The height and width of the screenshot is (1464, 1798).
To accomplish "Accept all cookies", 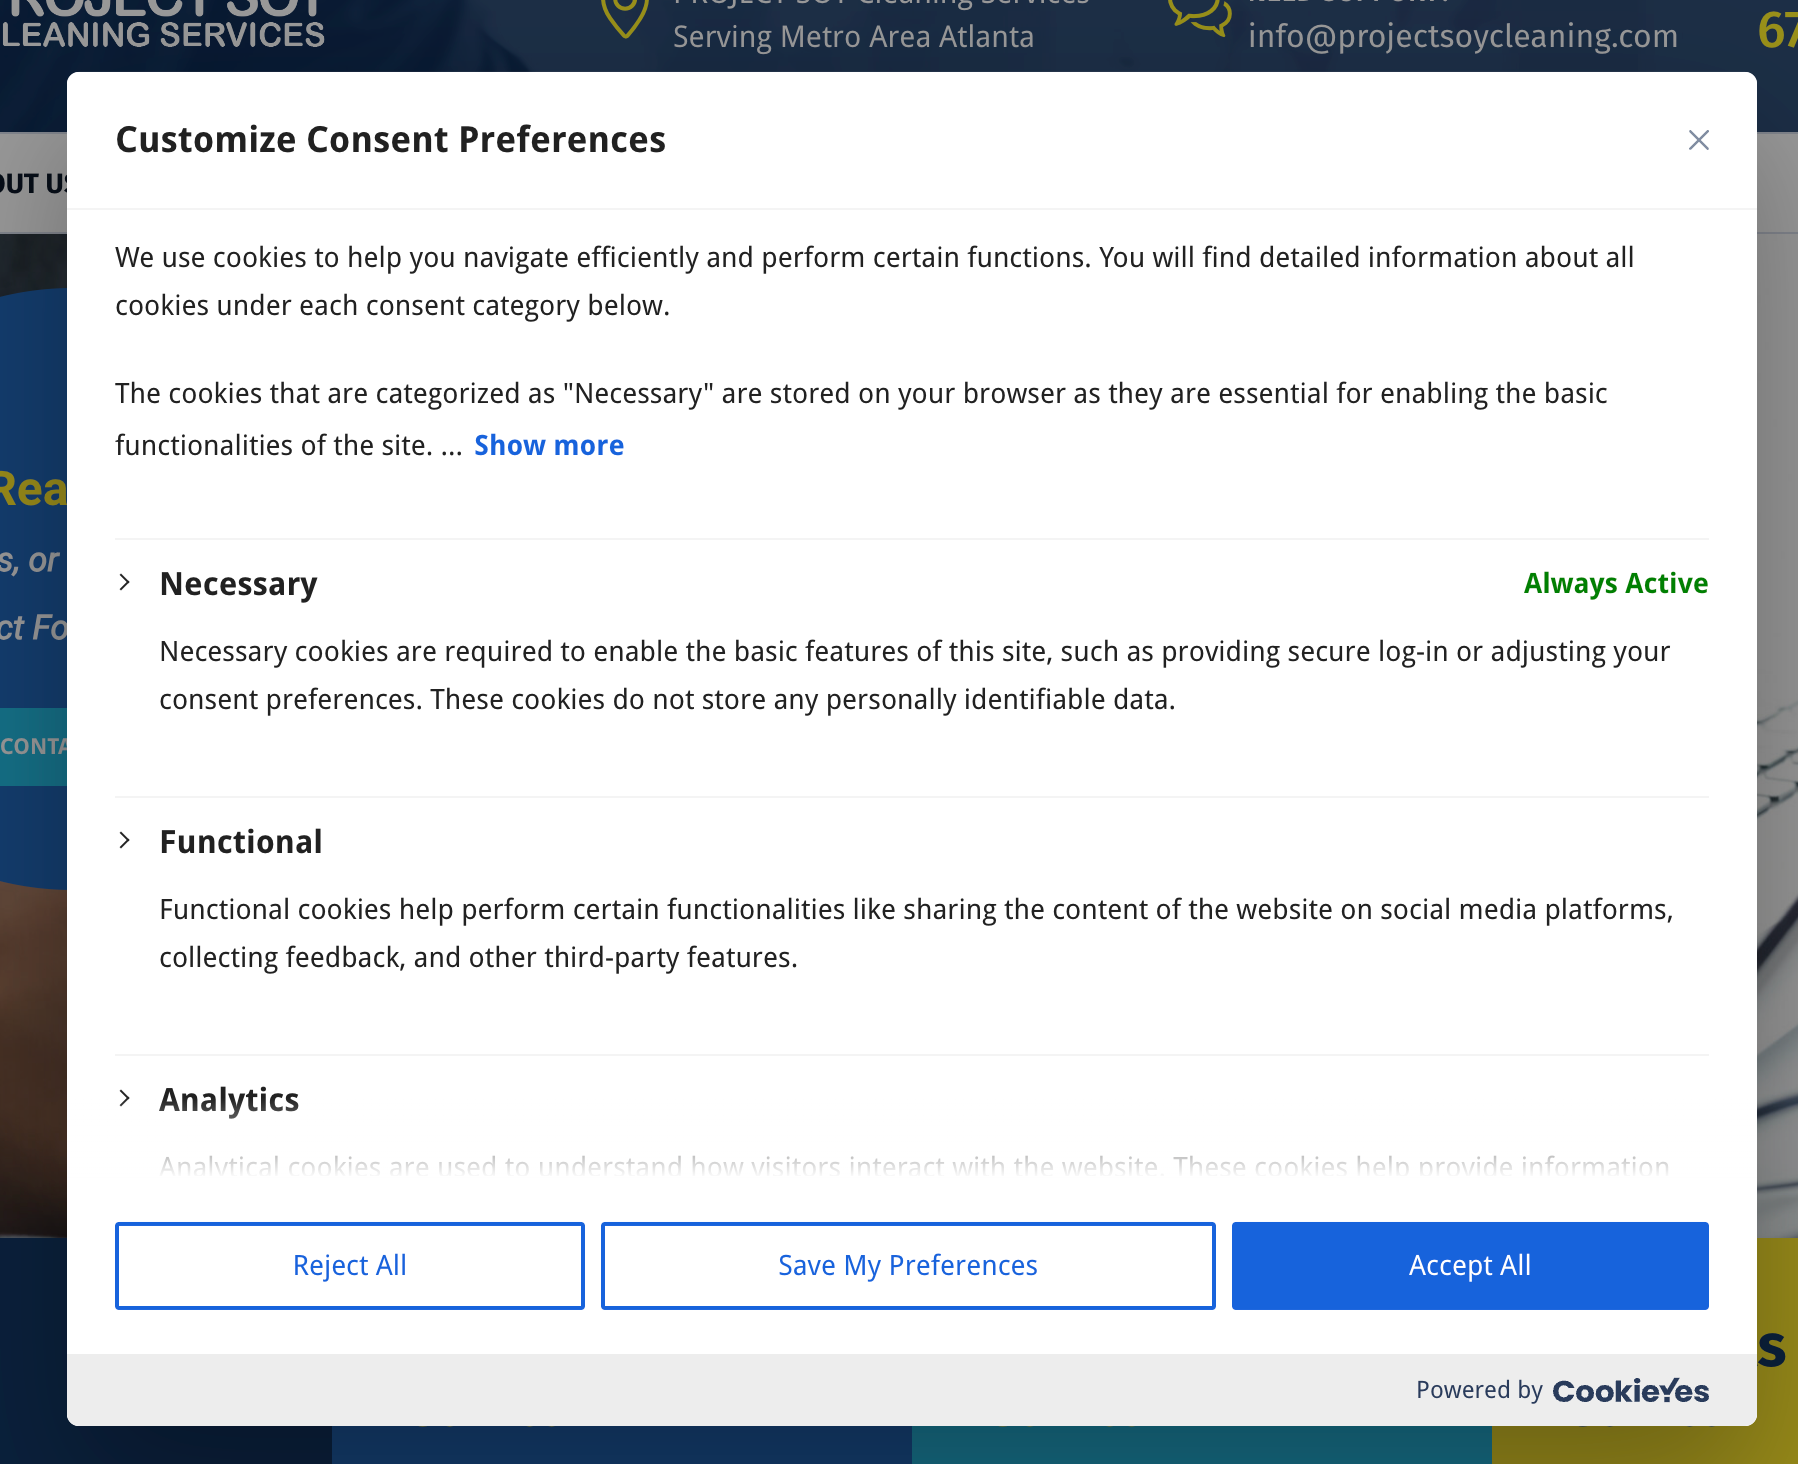I will coord(1469,1265).
